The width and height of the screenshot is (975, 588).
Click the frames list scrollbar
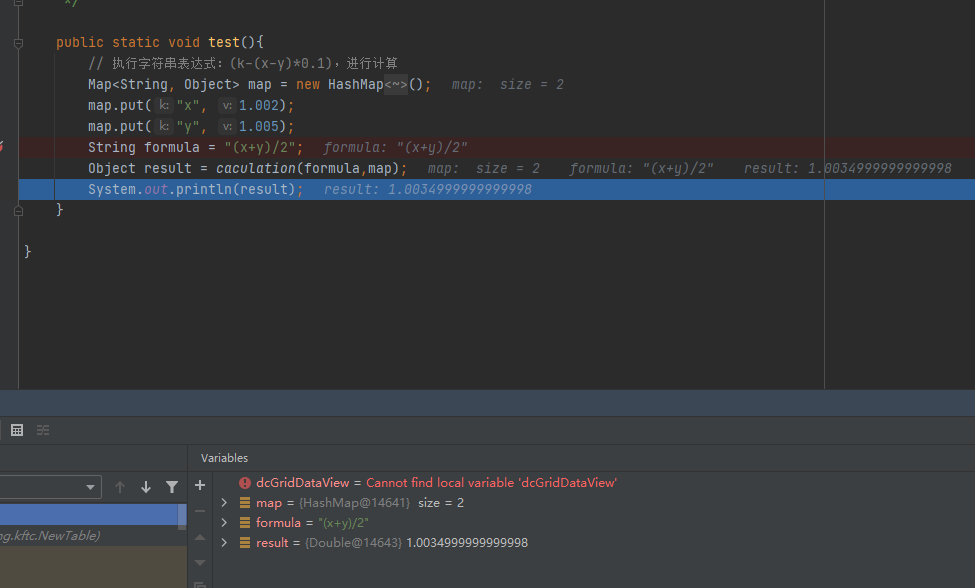182,517
